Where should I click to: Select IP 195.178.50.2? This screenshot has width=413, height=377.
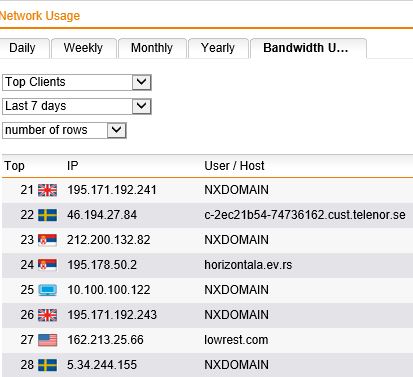point(102,265)
